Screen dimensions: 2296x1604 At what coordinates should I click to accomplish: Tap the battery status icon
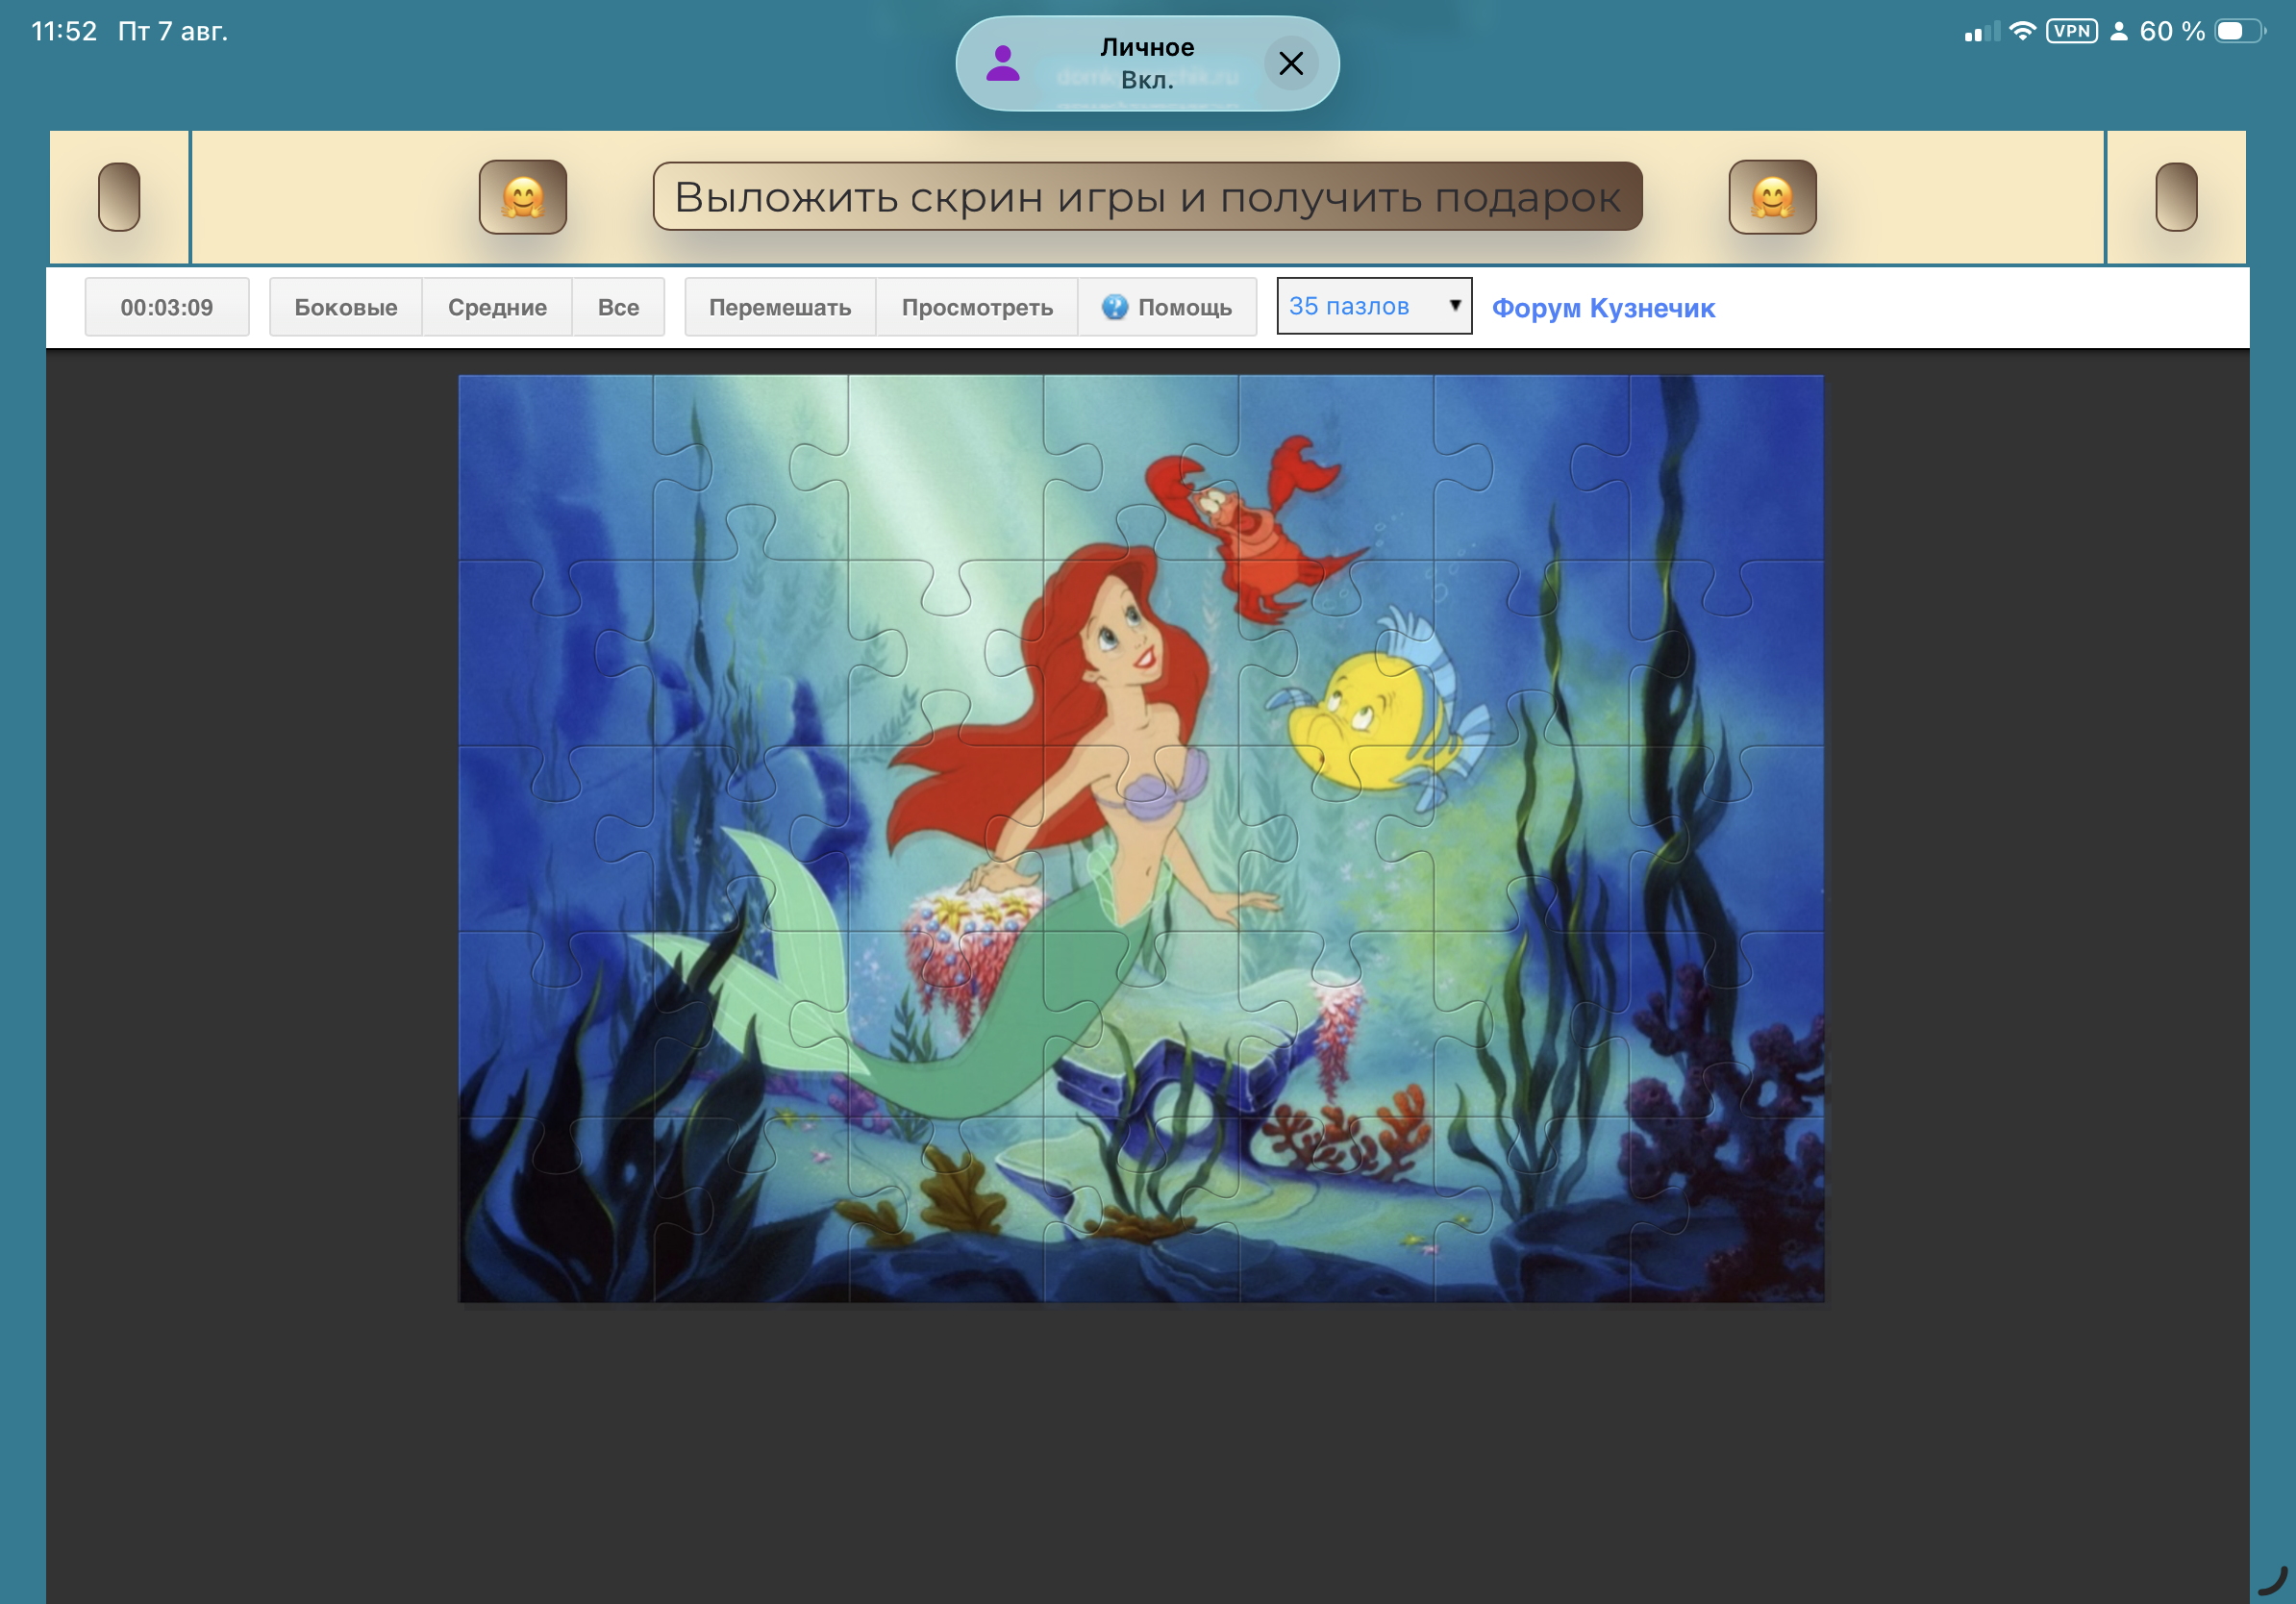coord(2240,31)
